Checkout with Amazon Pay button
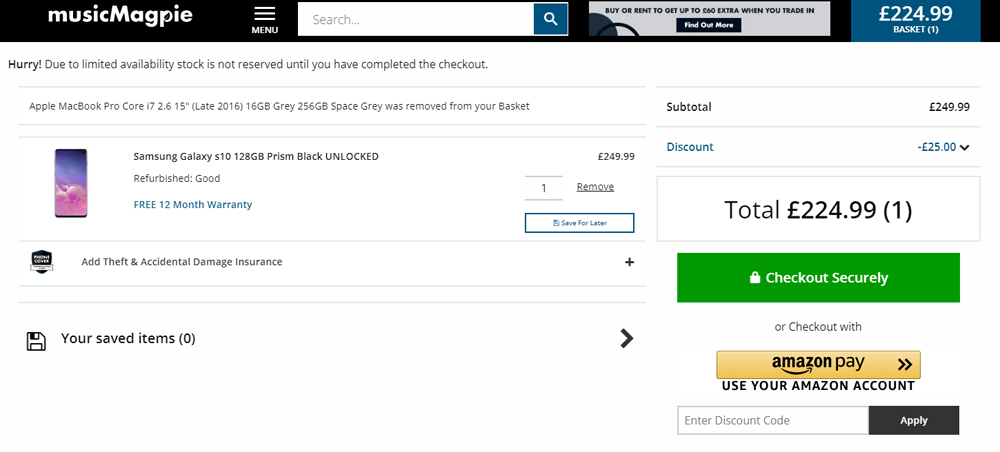1000x452 pixels. point(818,365)
